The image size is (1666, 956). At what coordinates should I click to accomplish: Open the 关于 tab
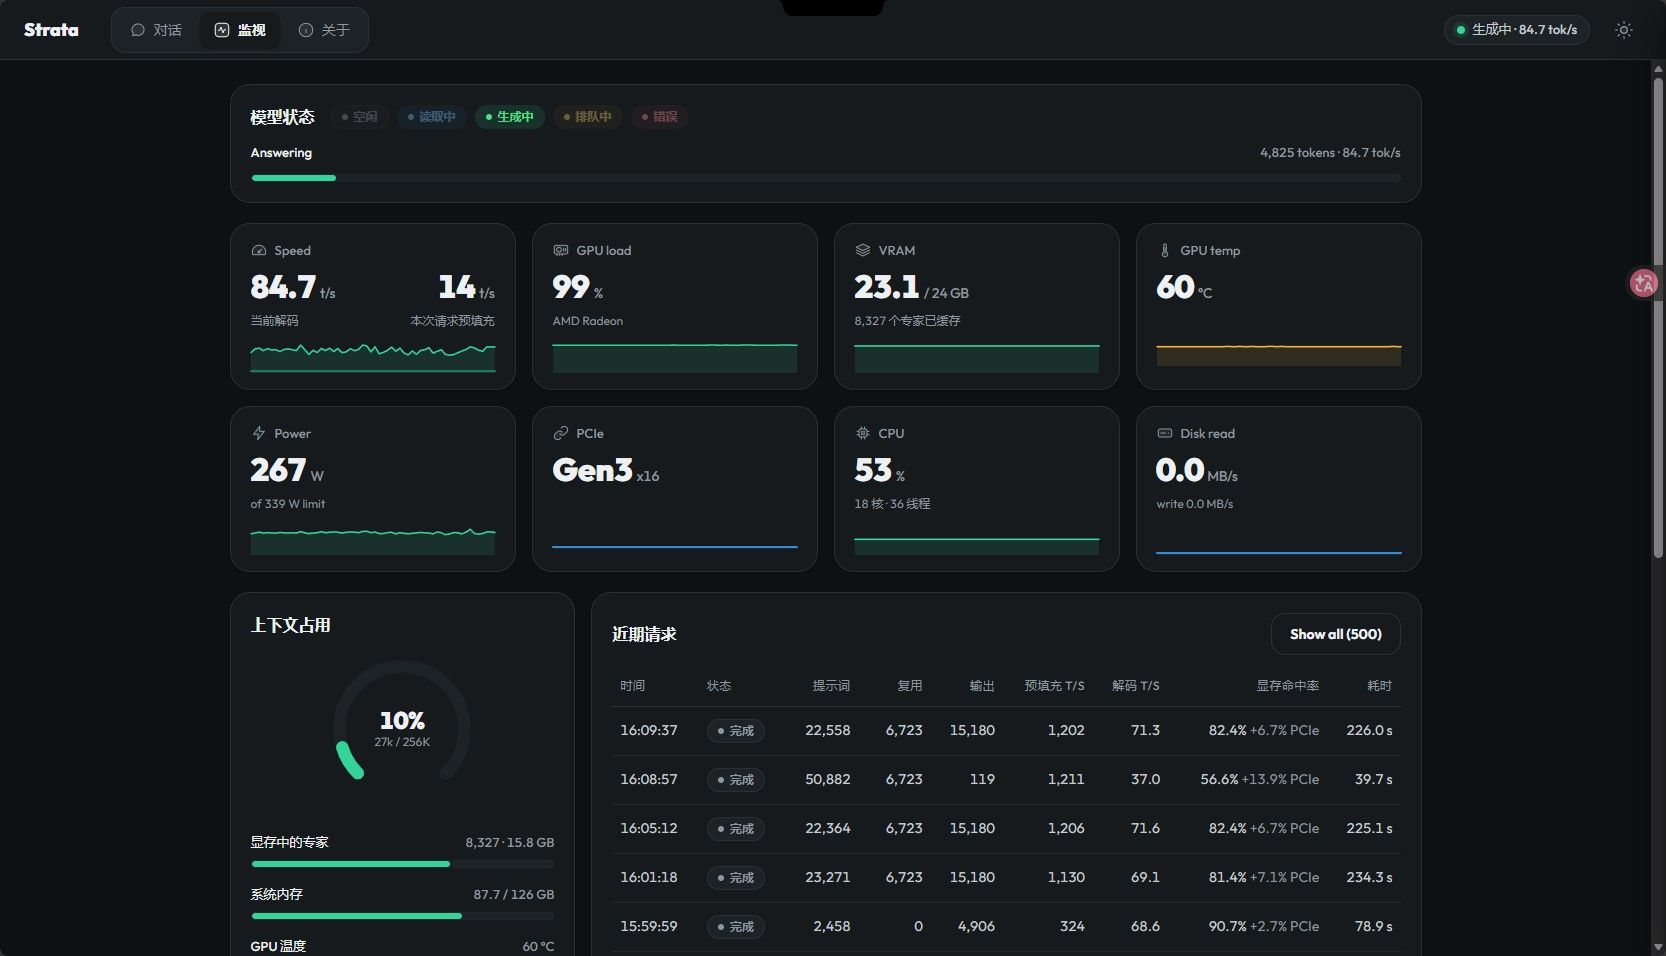325,30
